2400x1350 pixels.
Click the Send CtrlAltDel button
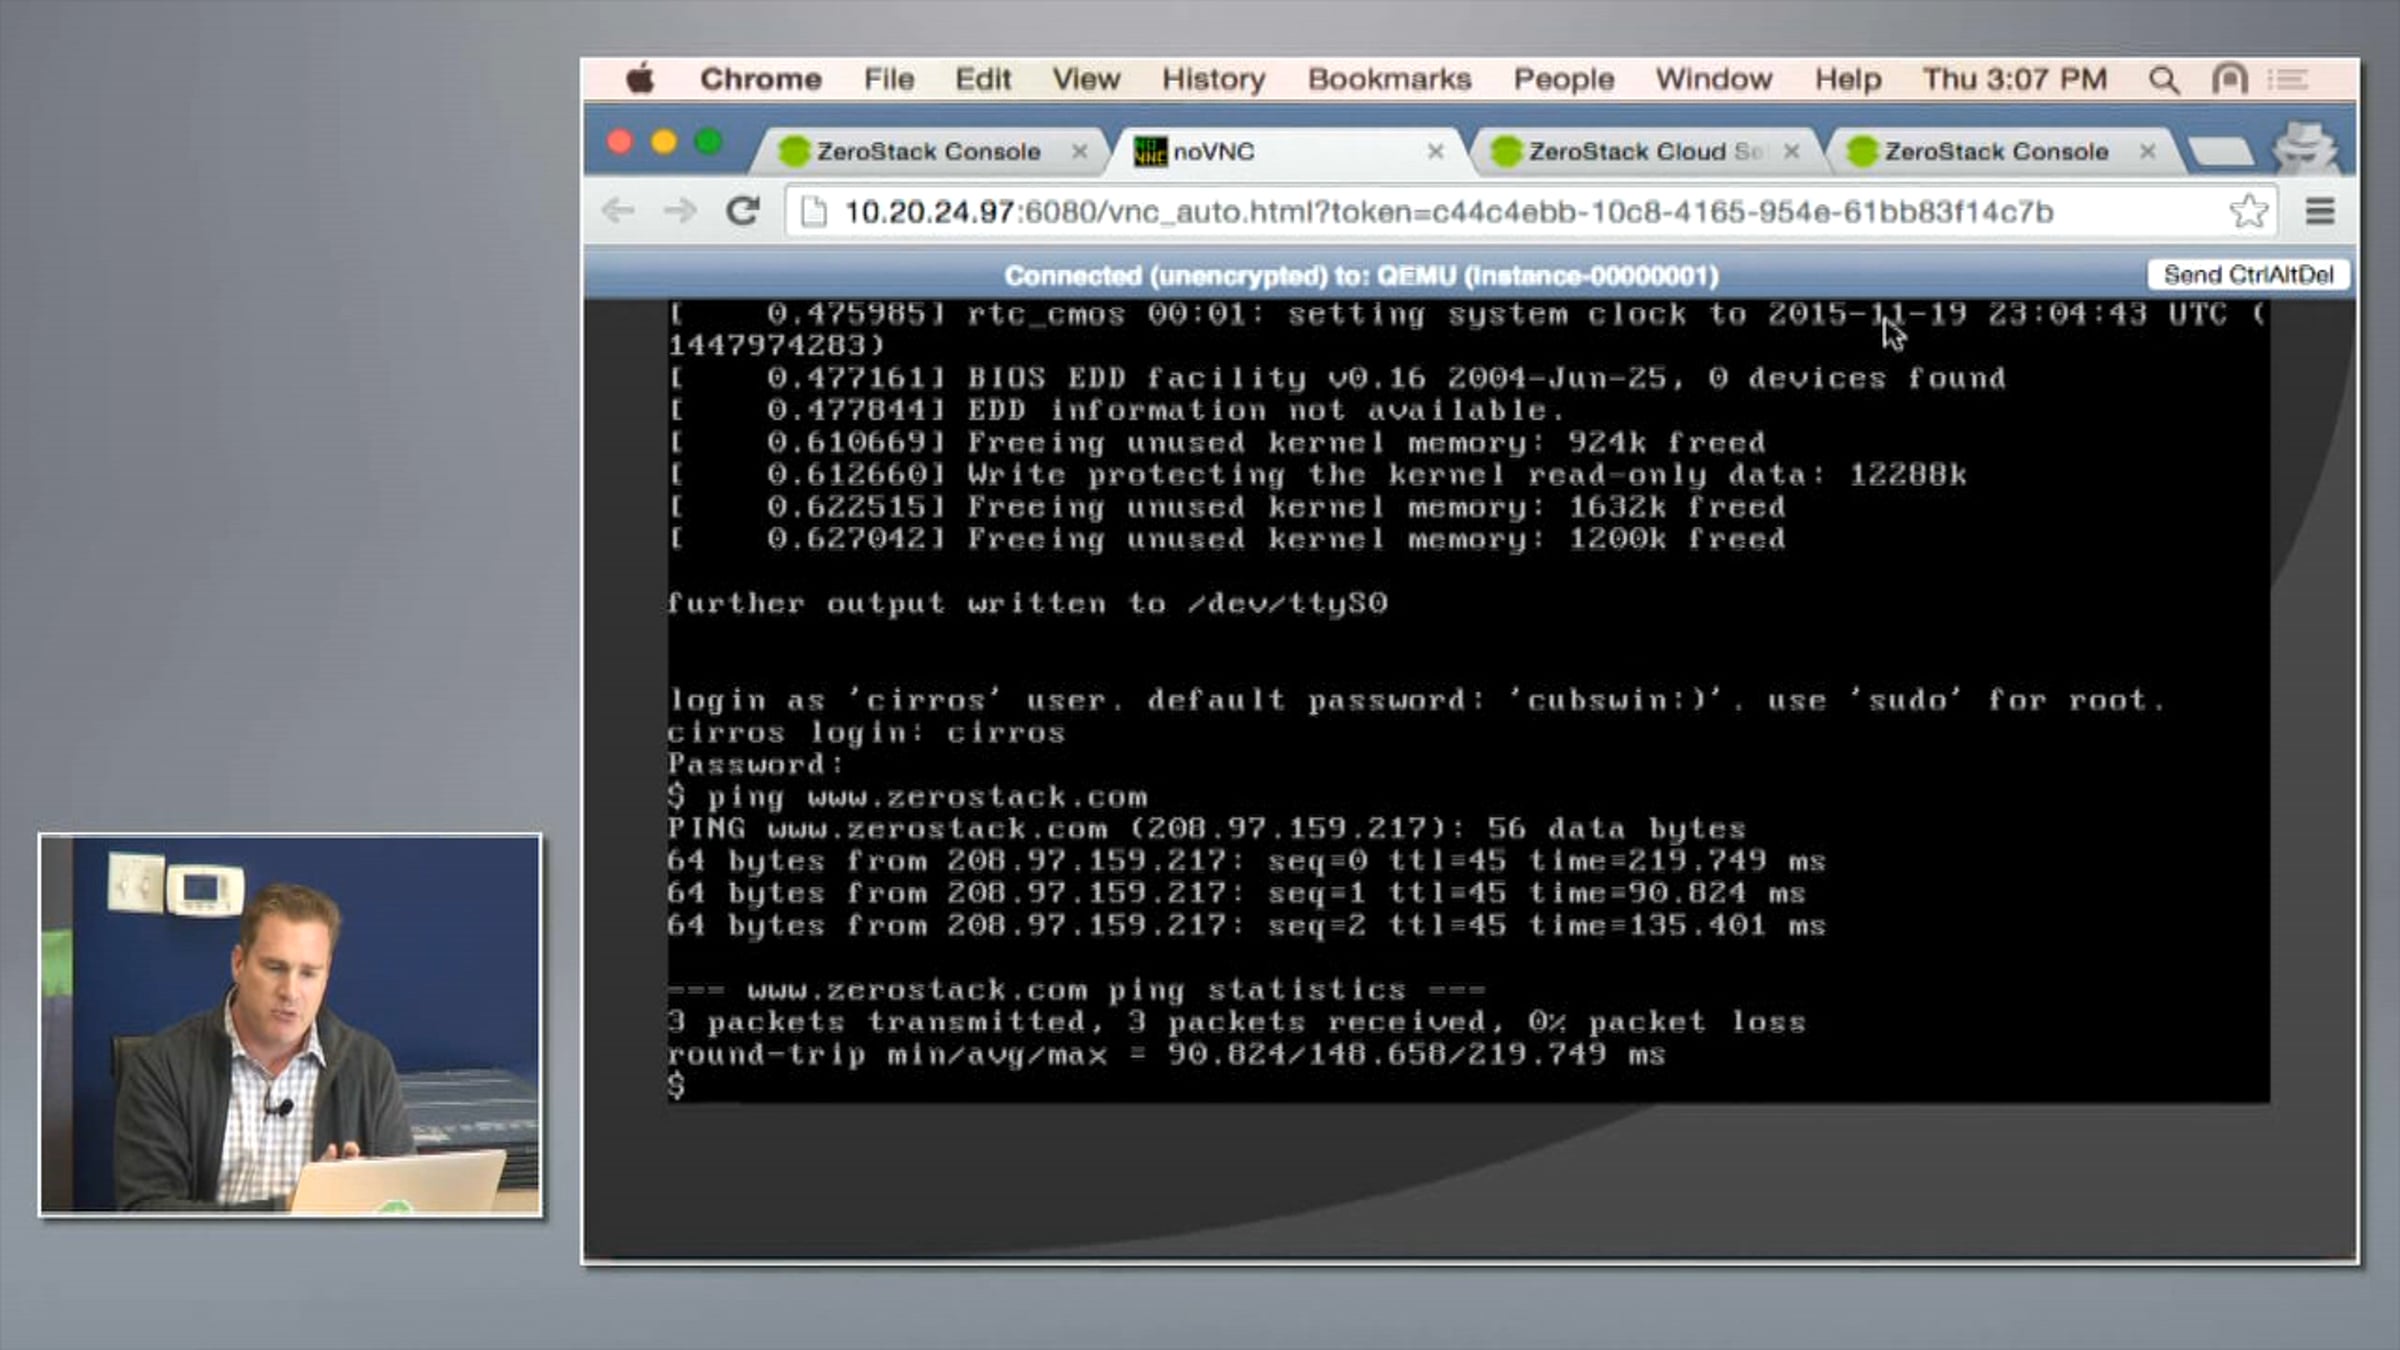pos(2248,275)
